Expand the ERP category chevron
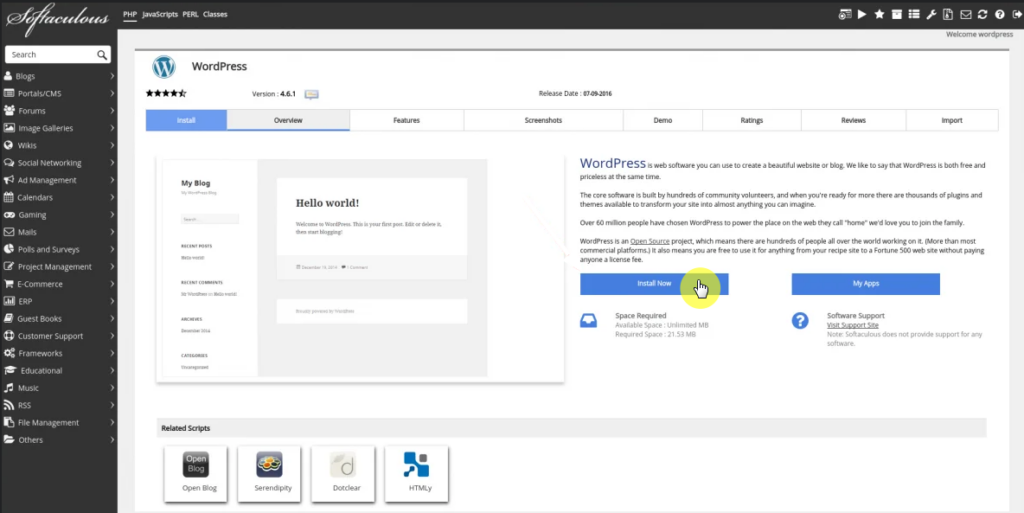1024x513 pixels. pyautogui.click(x=112, y=301)
